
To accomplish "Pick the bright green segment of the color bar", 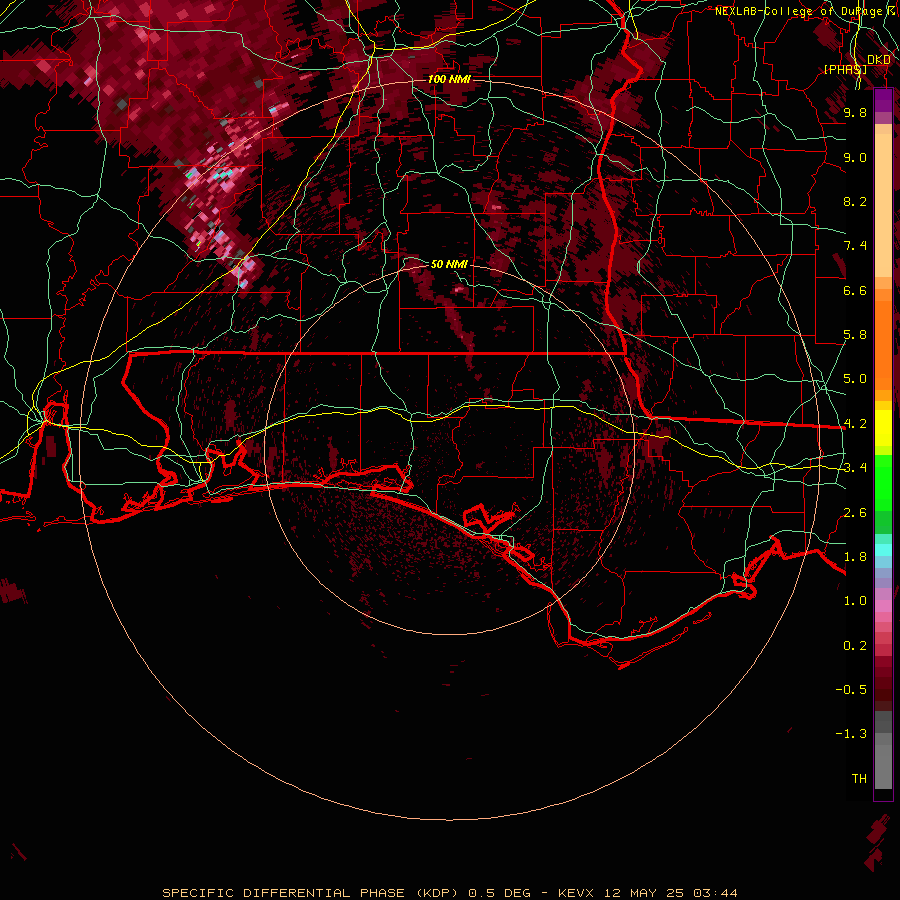I will click(x=883, y=484).
